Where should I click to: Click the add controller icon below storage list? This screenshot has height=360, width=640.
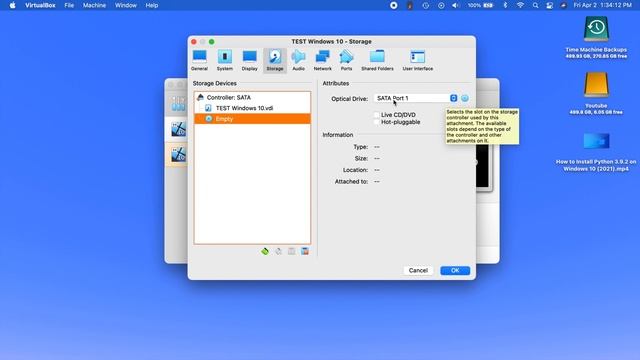(265, 251)
